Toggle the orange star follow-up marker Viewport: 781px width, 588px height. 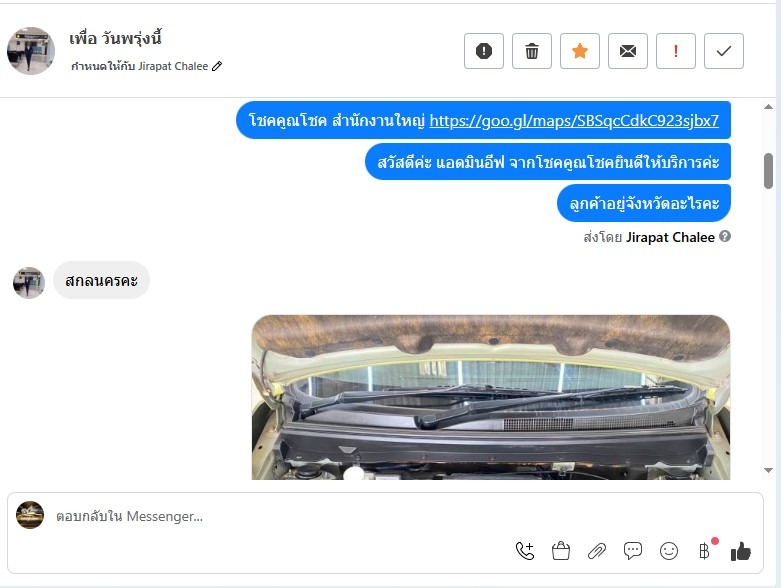(580, 51)
